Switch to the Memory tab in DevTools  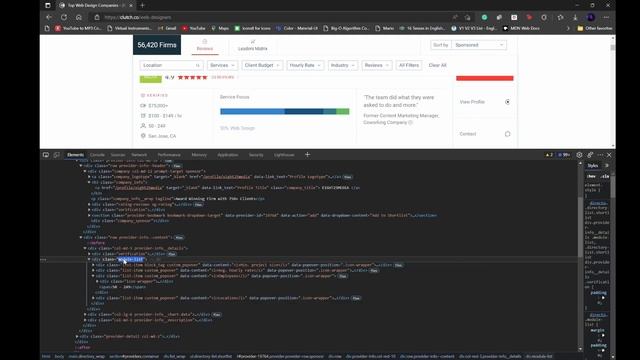click(199, 155)
